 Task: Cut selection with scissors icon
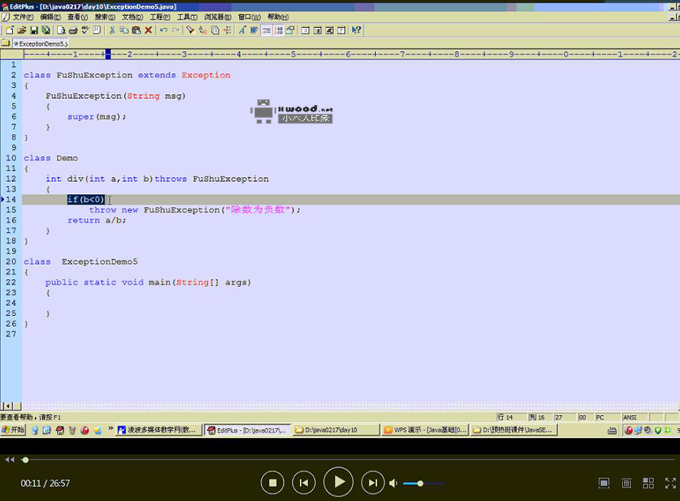112,30
